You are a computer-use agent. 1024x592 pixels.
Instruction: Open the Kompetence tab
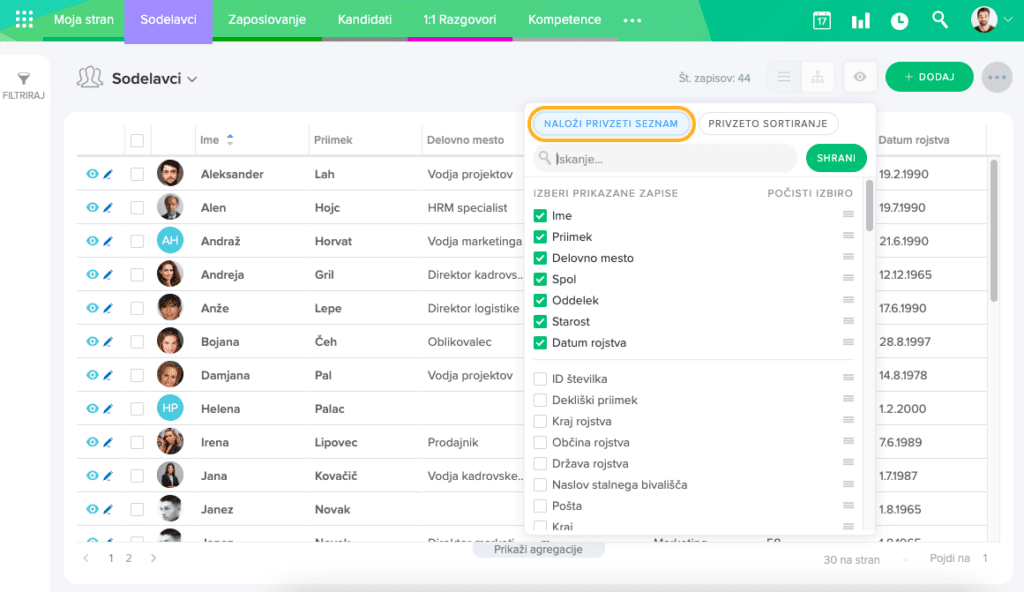point(564,20)
